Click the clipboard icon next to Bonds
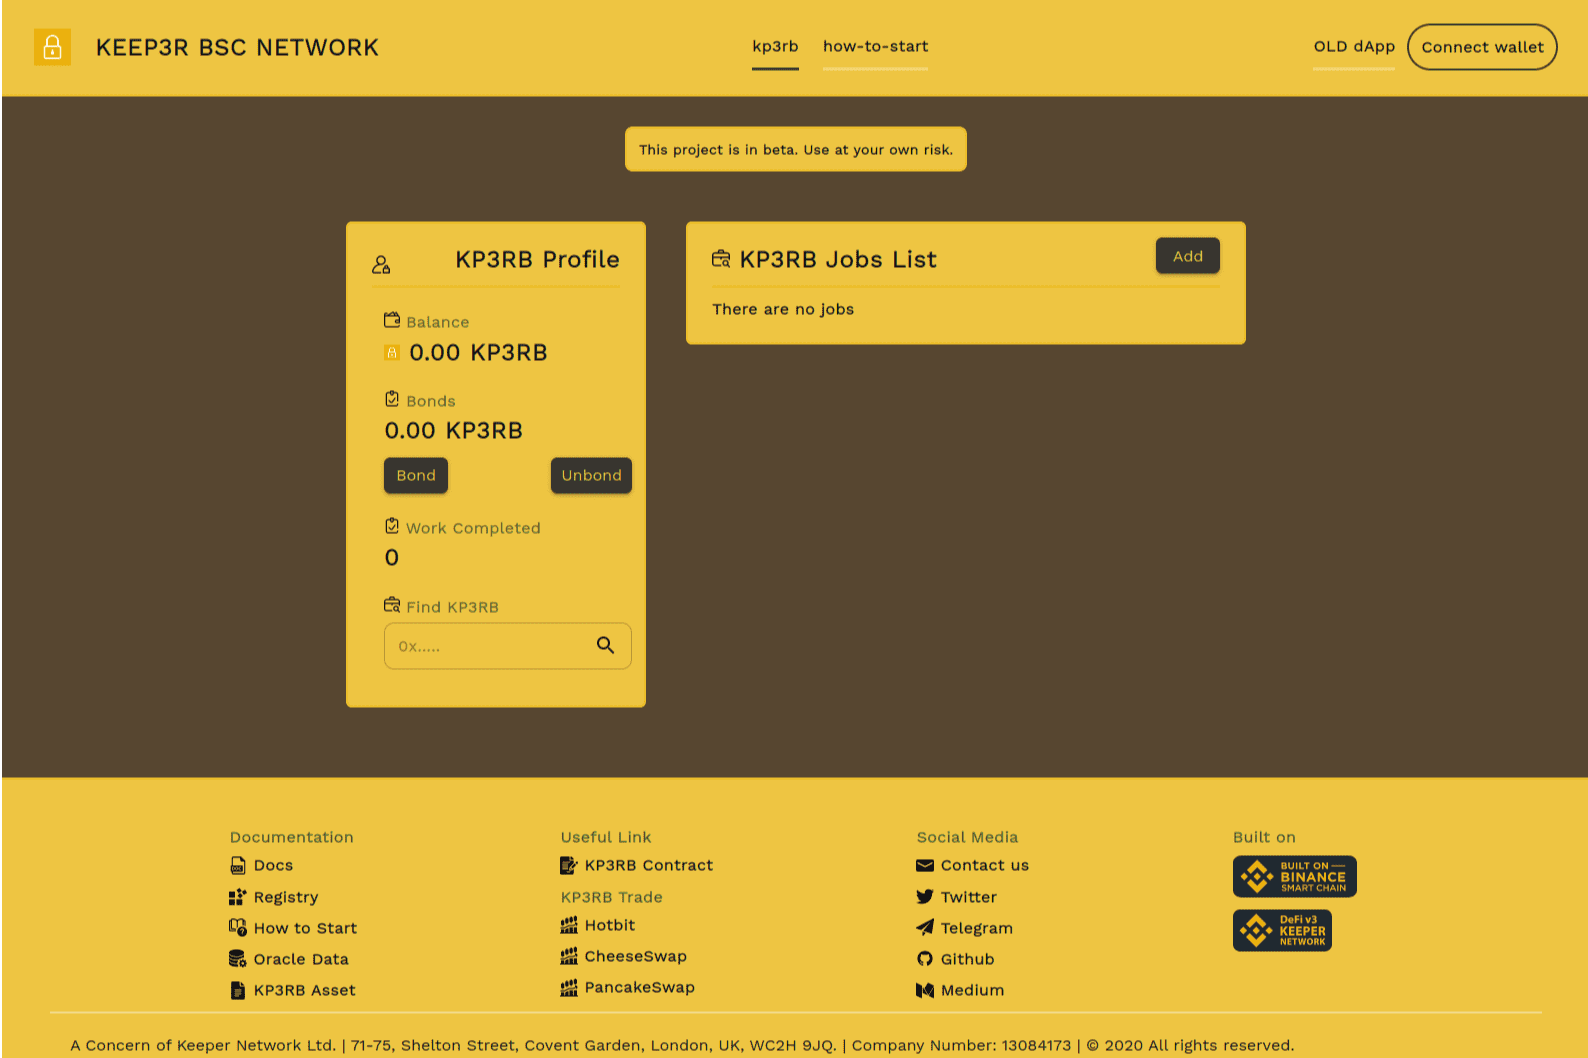 [392, 399]
